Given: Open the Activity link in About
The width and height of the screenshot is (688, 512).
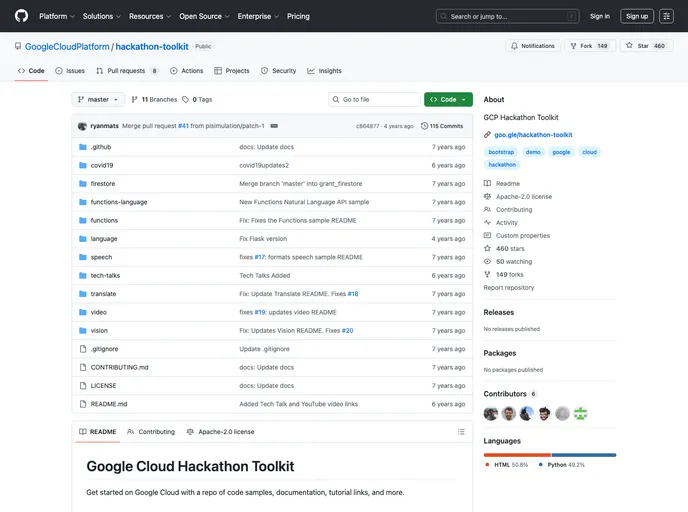Looking at the screenshot, I should click(501, 222).
